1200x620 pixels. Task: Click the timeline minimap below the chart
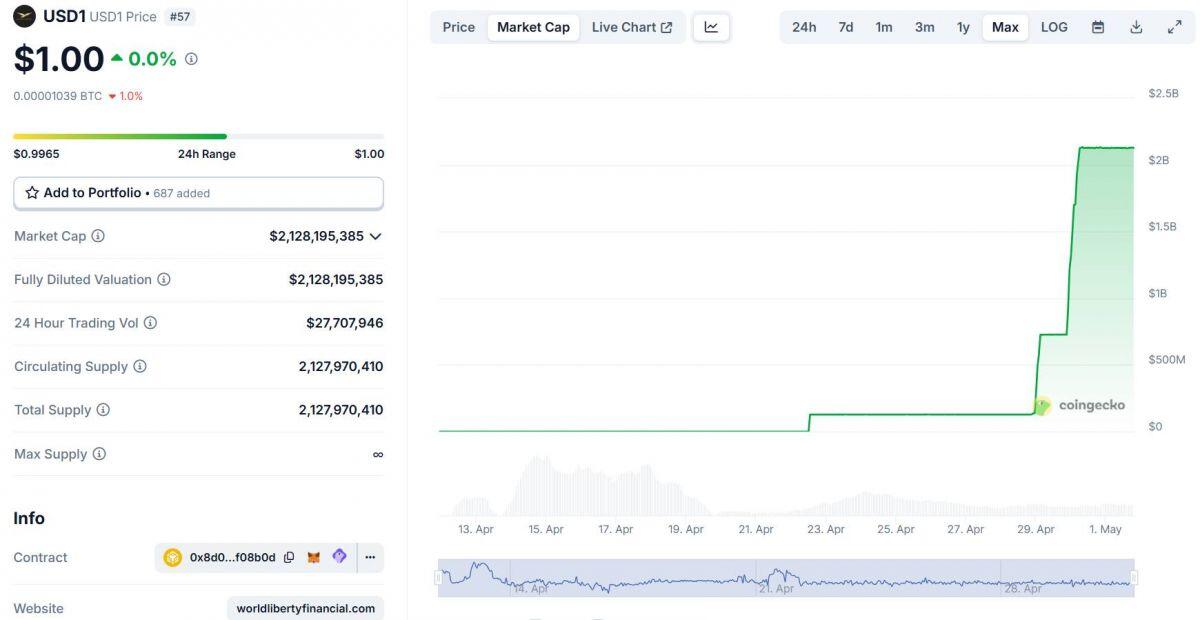(788, 577)
